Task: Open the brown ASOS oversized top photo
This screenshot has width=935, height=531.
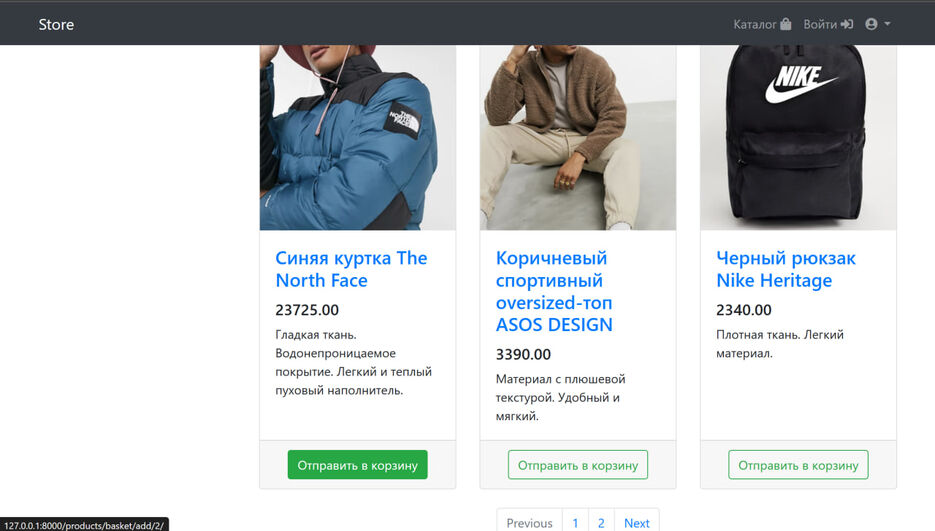Action: tap(578, 138)
